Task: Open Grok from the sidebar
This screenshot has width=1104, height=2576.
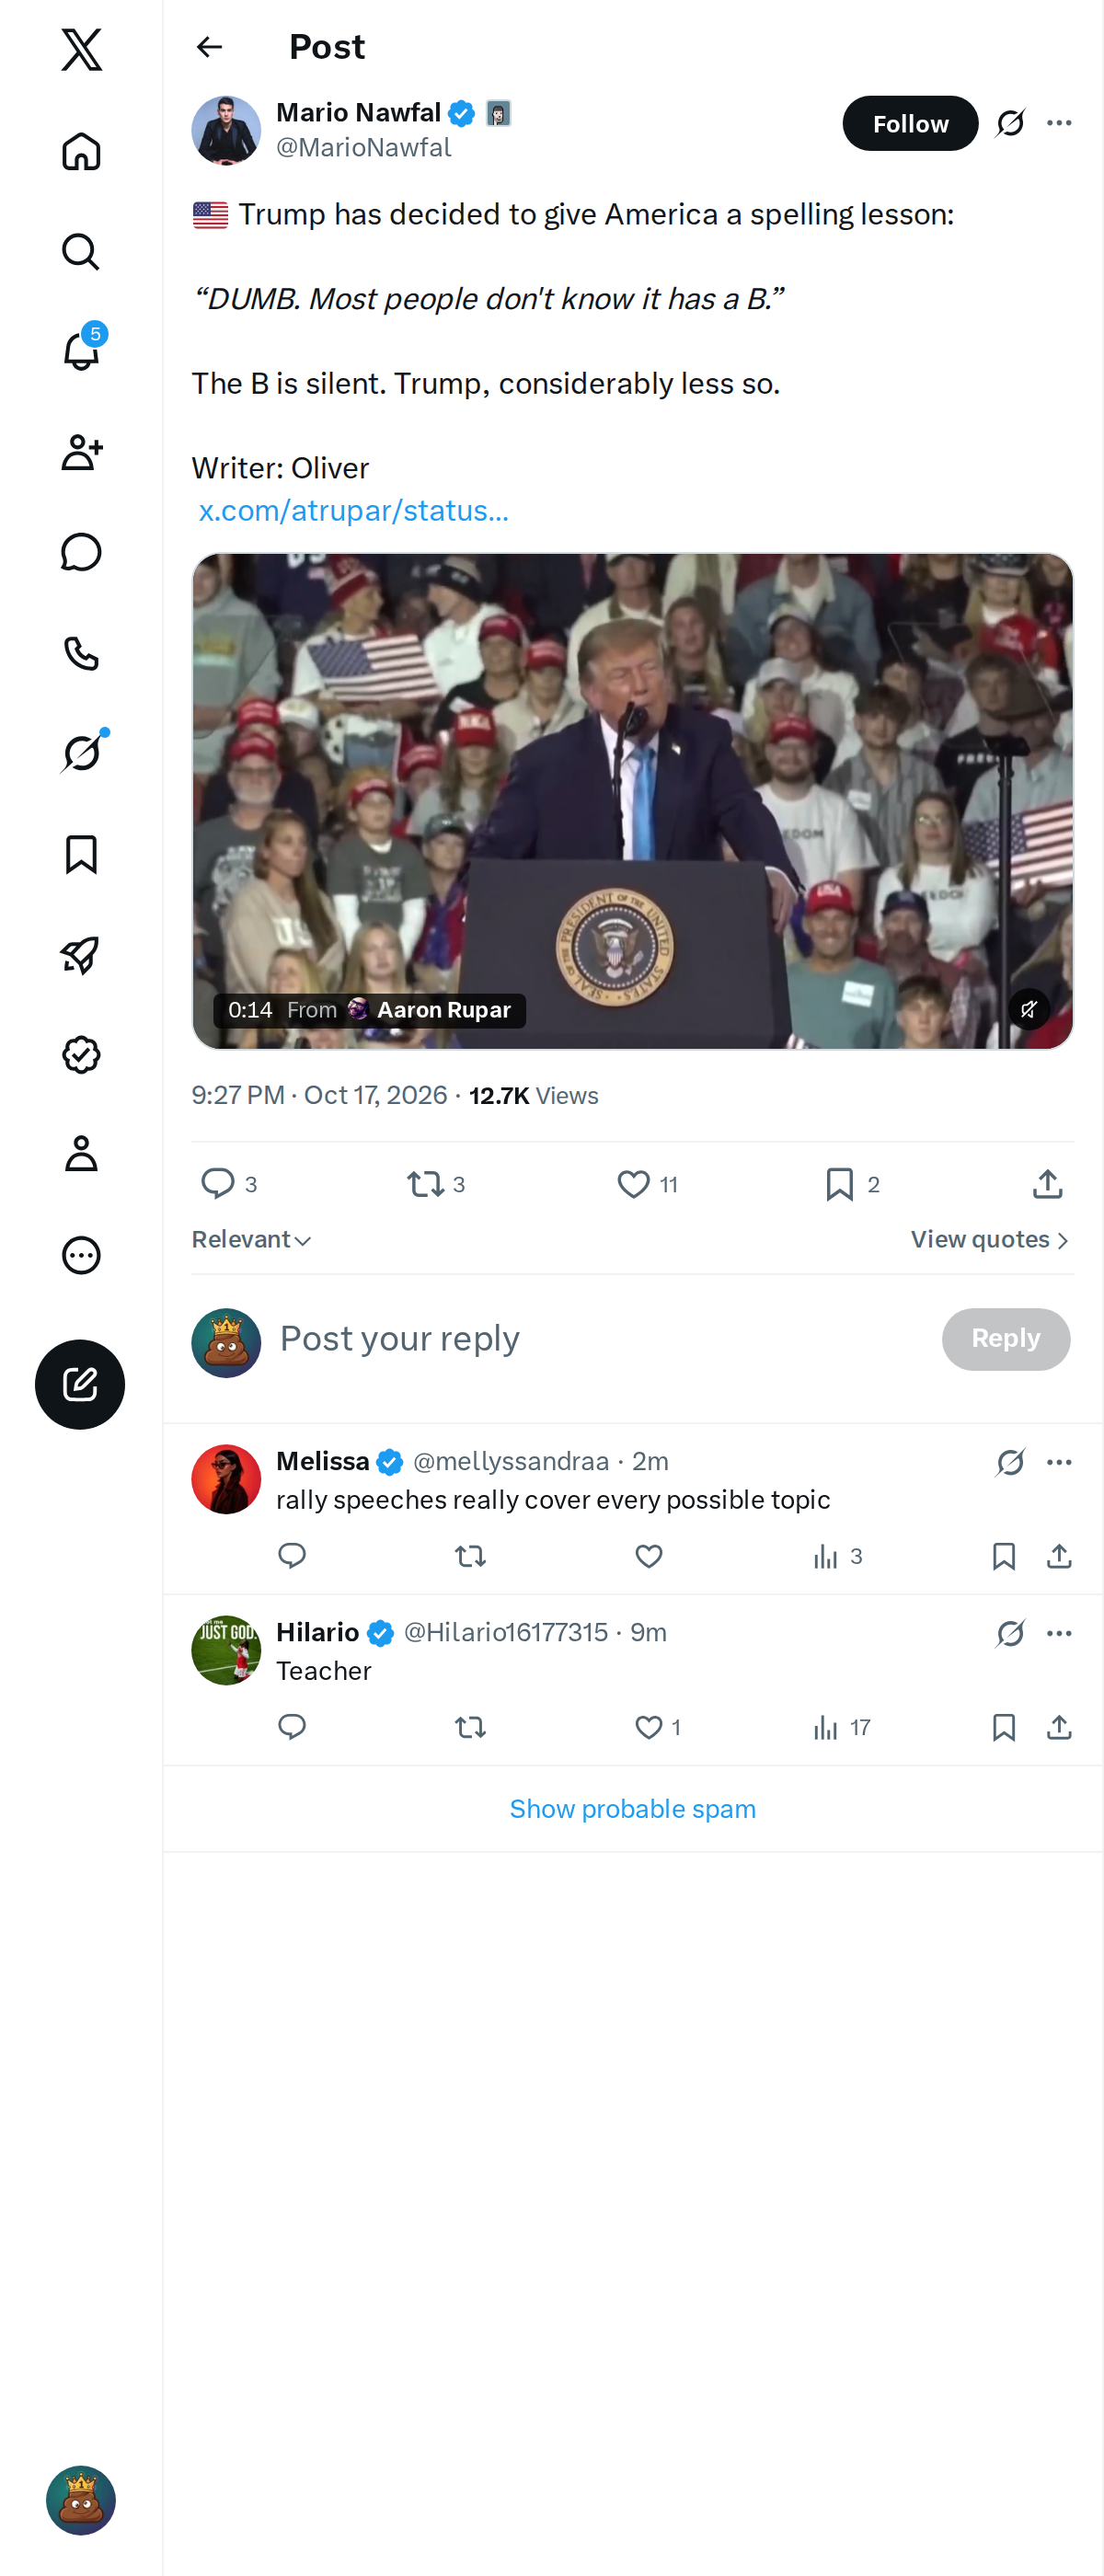Action: point(81,752)
